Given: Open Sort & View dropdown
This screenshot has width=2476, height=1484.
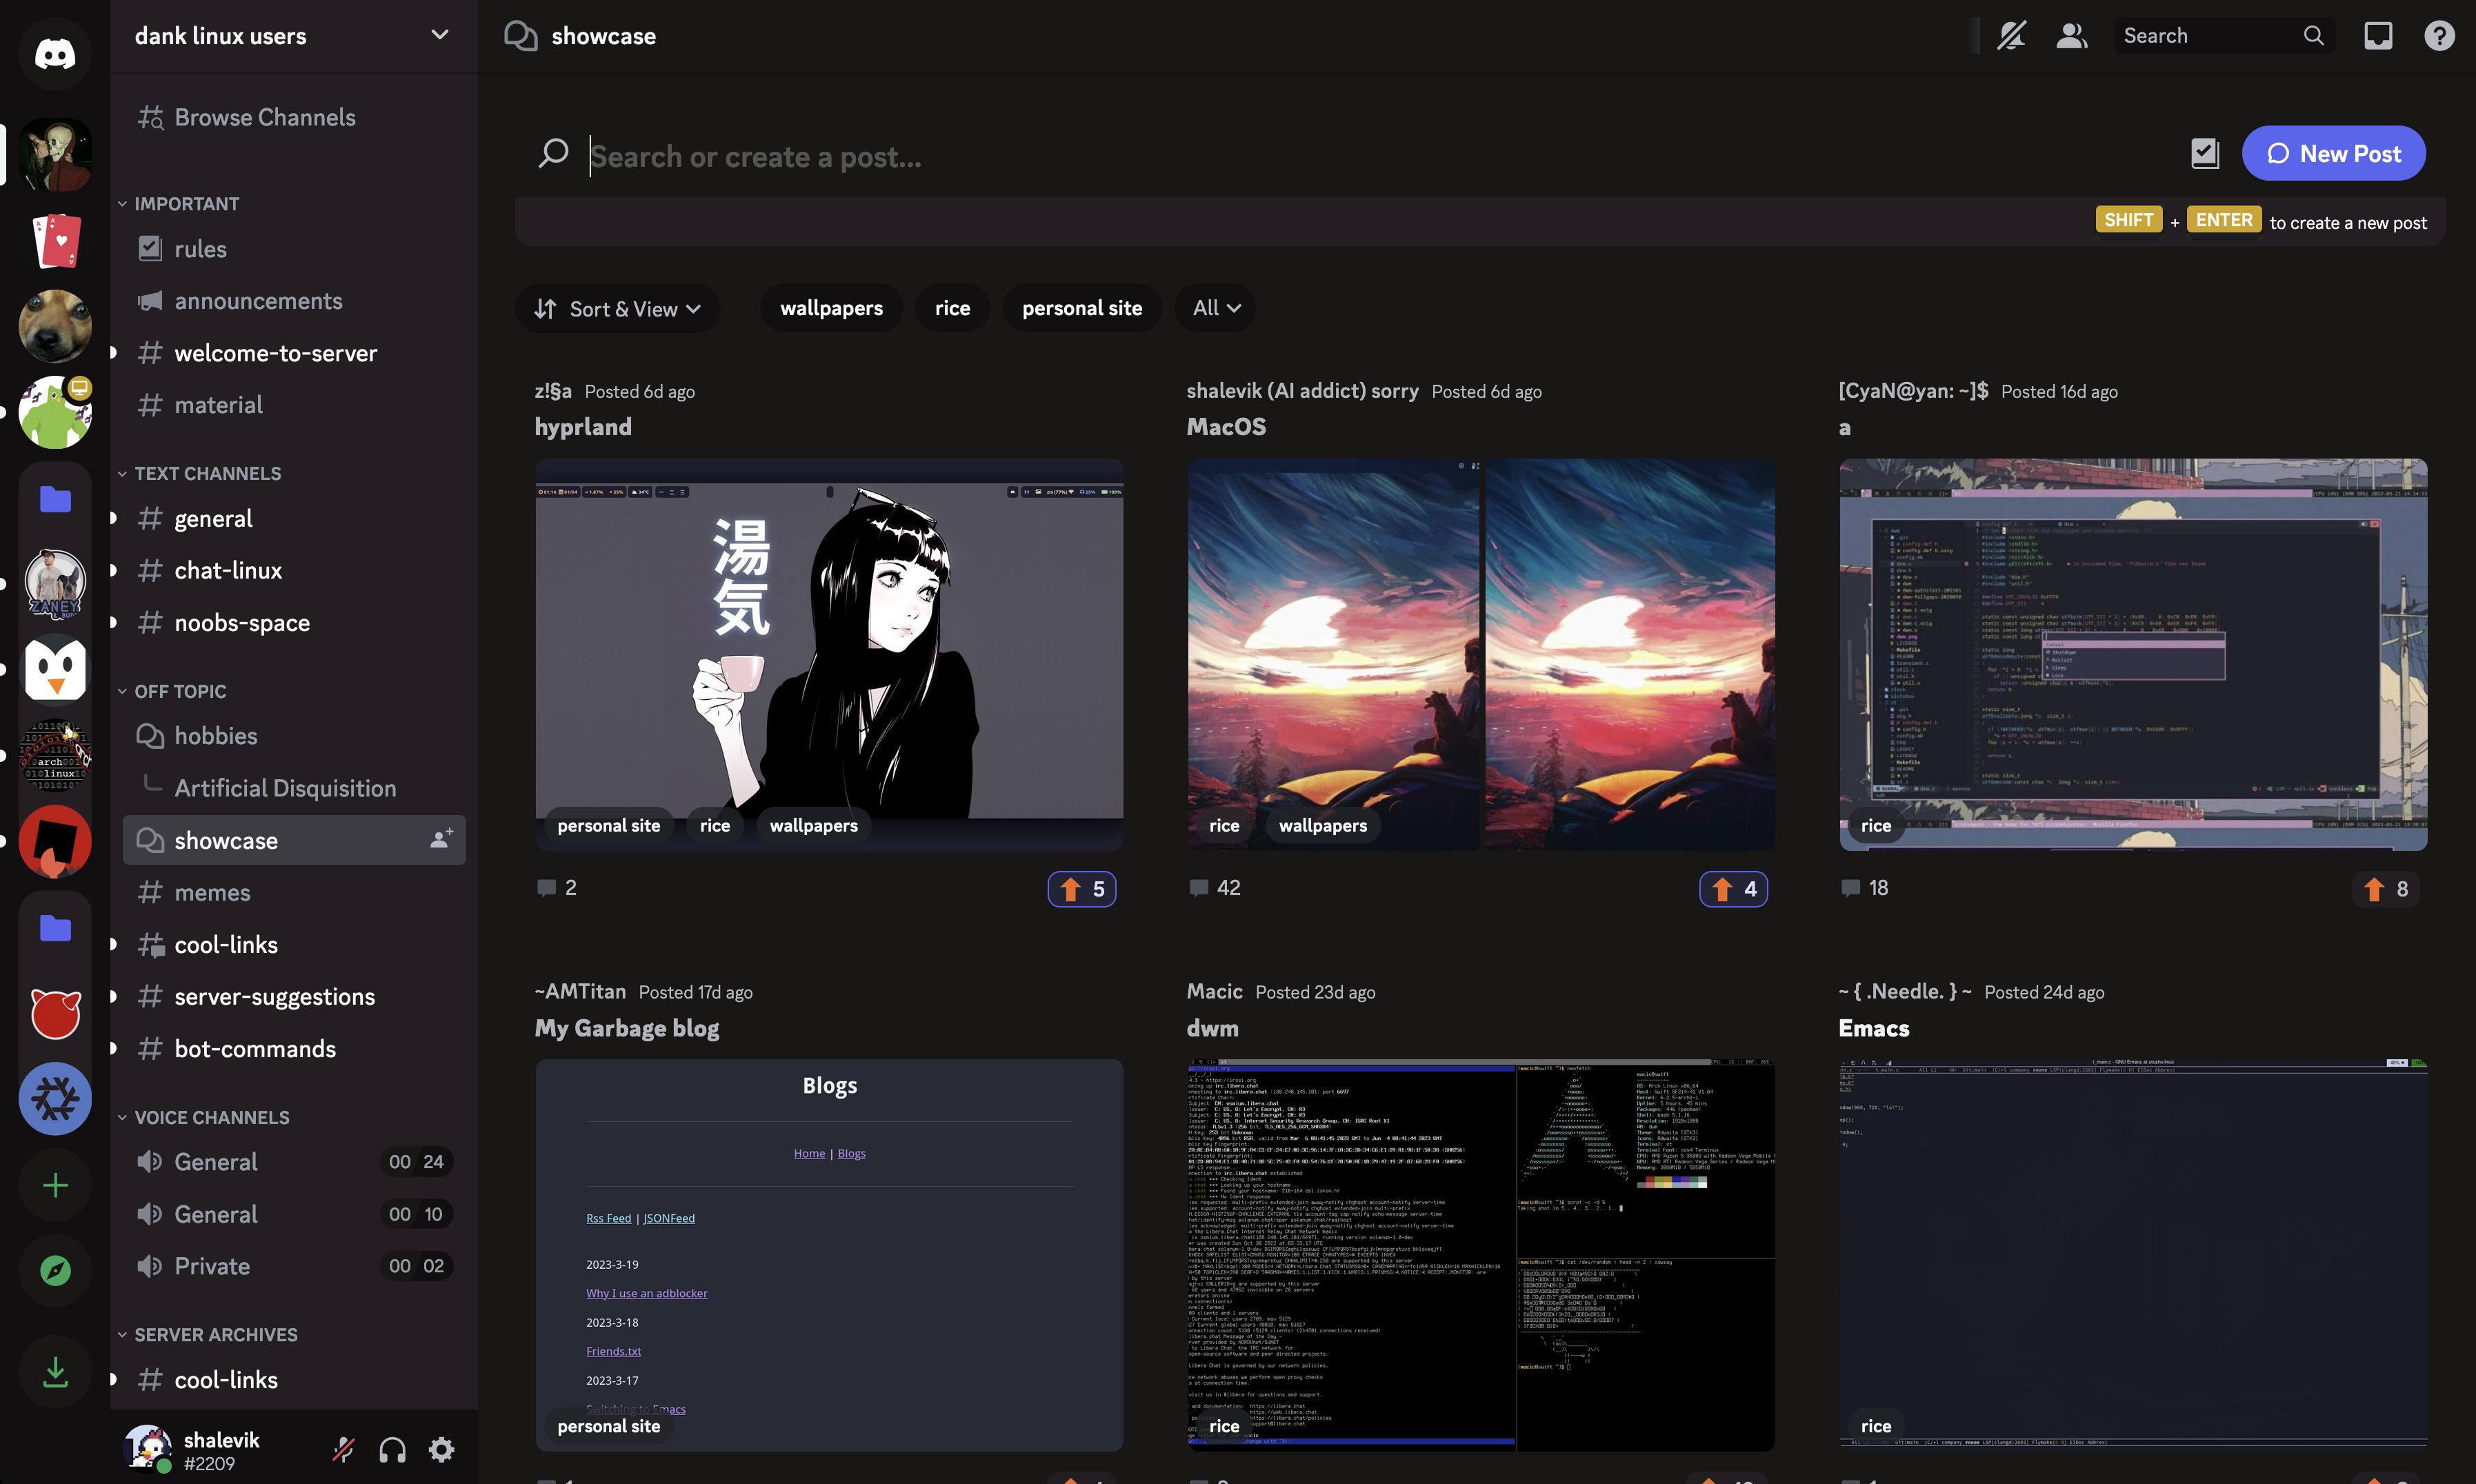Looking at the screenshot, I should click(617, 309).
